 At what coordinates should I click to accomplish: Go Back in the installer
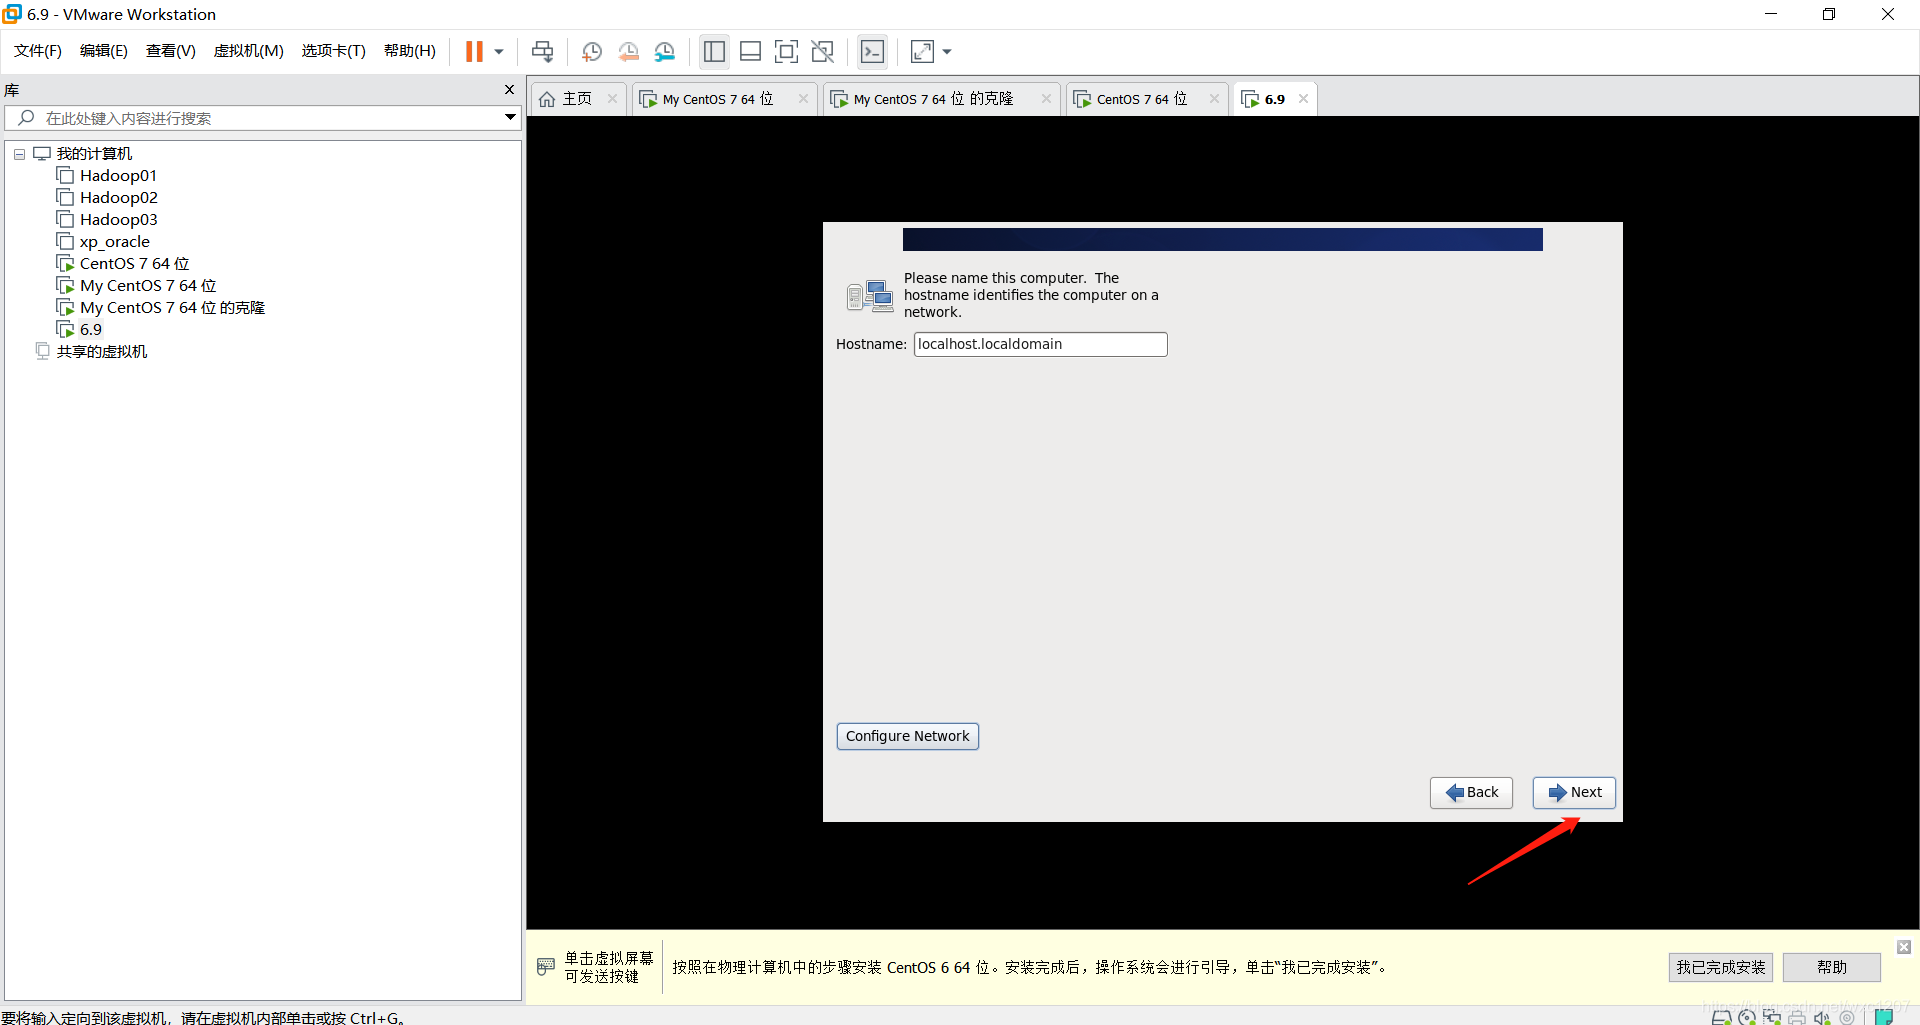(1472, 793)
